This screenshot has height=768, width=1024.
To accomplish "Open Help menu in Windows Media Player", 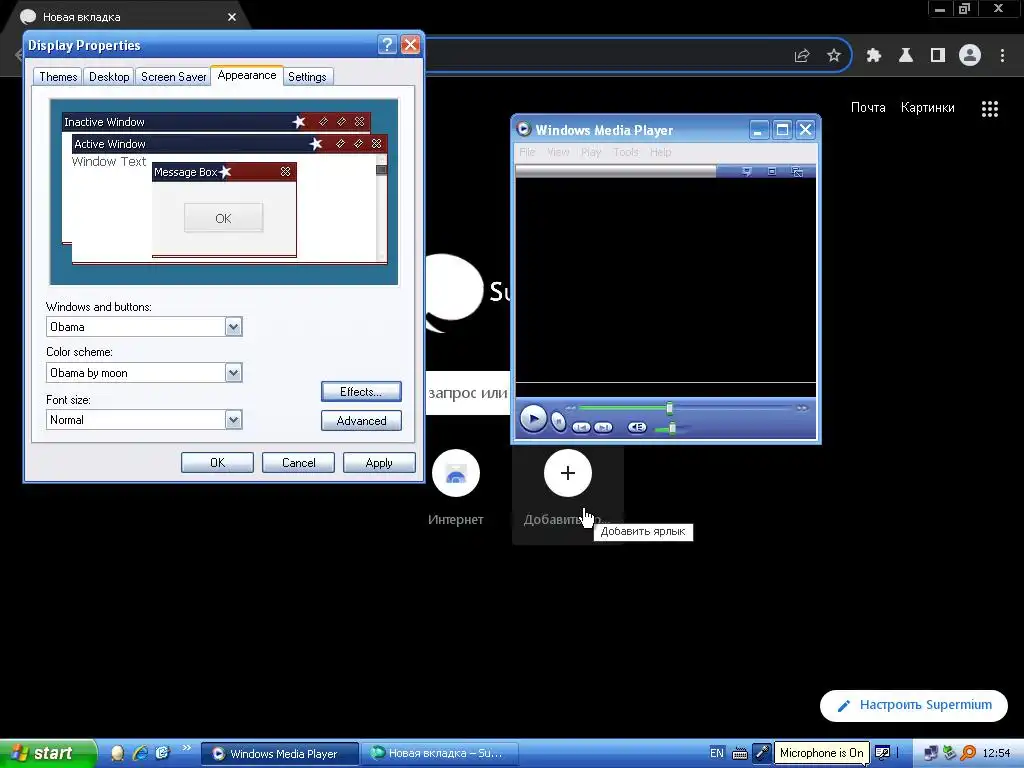I will coord(660,152).
